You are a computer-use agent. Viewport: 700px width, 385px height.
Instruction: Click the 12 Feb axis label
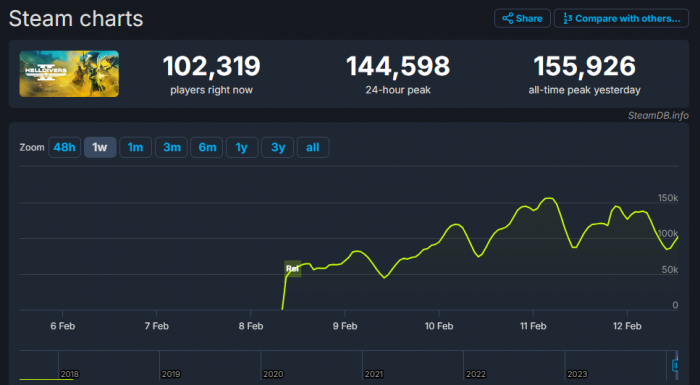point(627,326)
